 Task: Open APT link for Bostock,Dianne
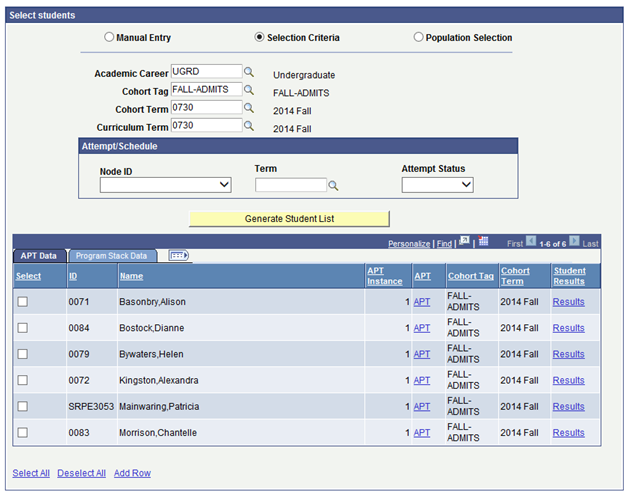pos(422,328)
